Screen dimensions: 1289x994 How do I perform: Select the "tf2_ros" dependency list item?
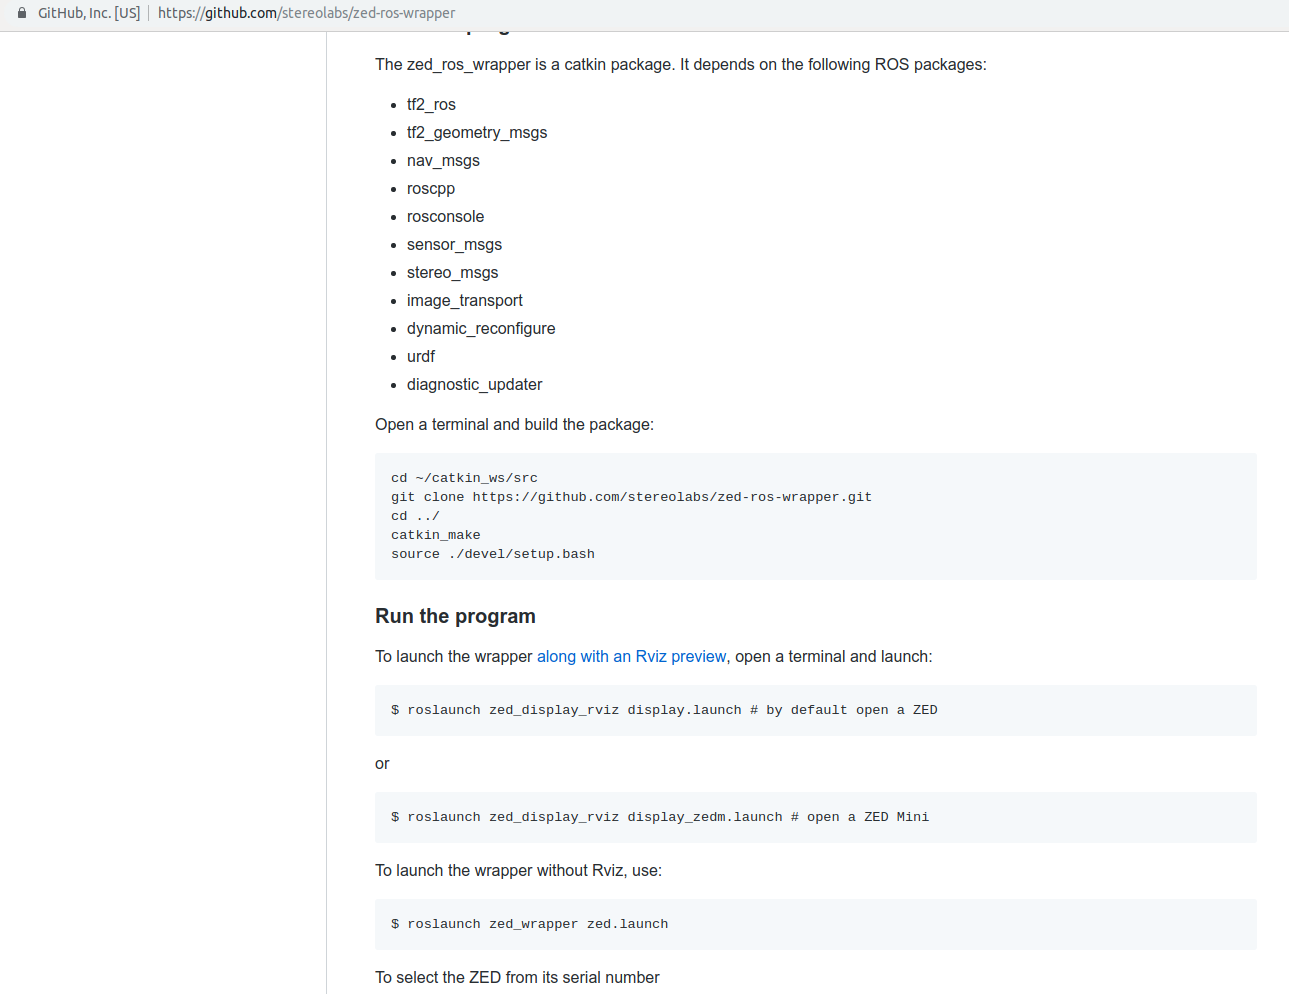[x=431, y=104]
